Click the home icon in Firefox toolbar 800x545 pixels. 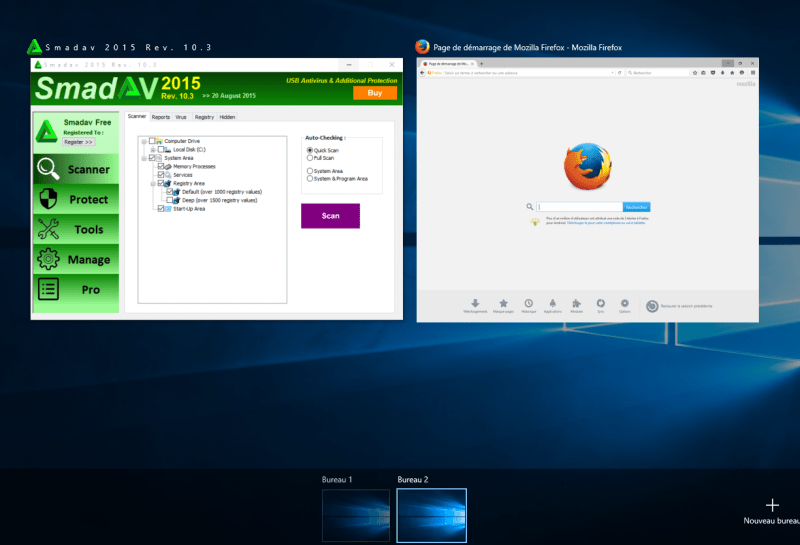[x=732, y=73]
